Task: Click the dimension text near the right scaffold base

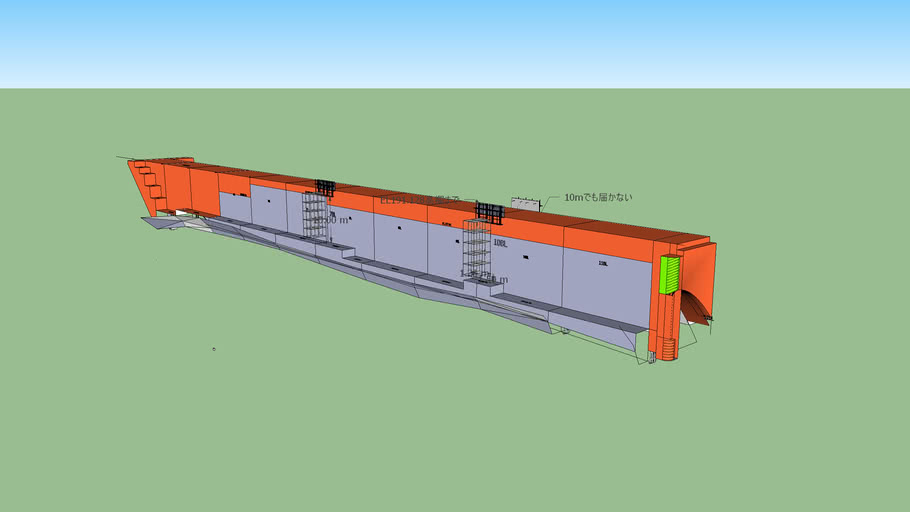Action: click(x=483, y=277)
